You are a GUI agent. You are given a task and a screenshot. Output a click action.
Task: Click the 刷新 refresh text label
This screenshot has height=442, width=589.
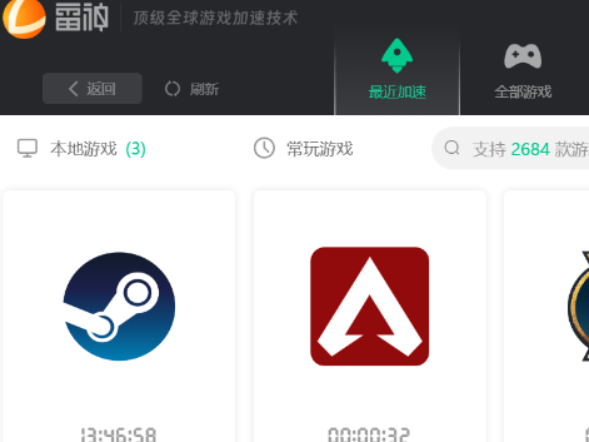[204, 89]
